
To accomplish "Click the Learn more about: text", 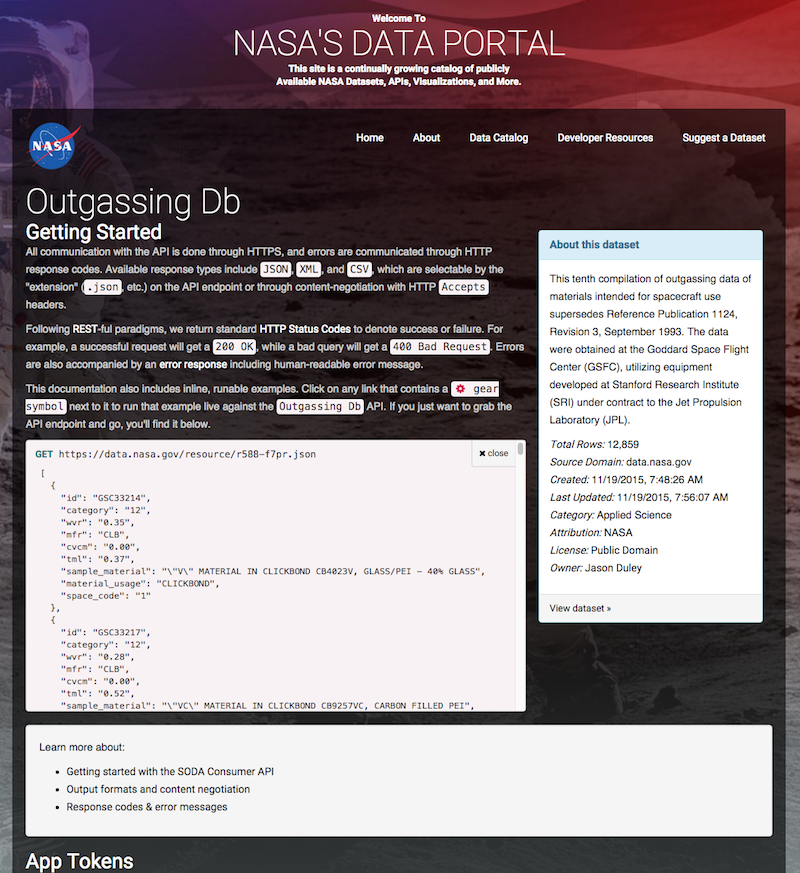I will tap(82, 747).
